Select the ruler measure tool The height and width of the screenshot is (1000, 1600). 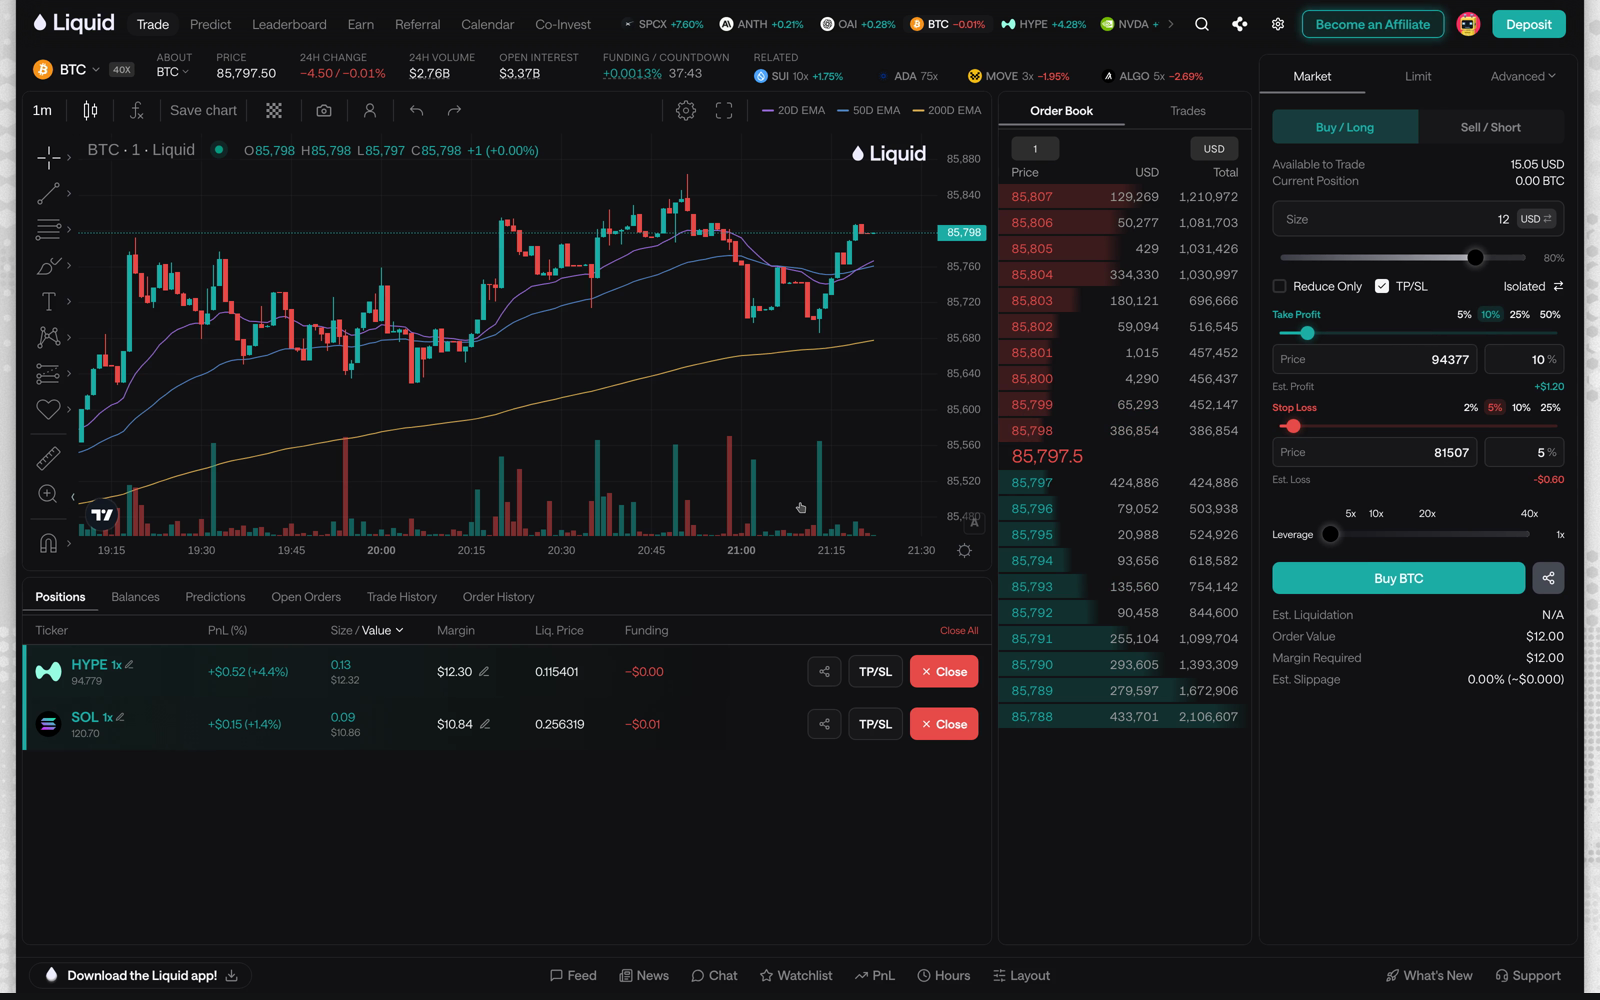pyautogui.click(x=48, y=458)
